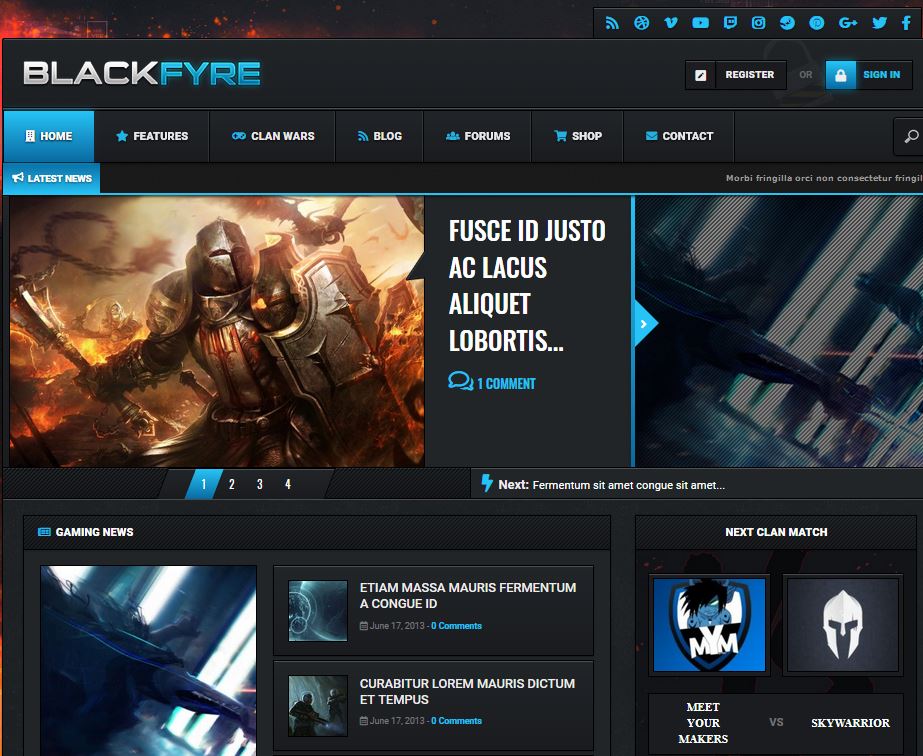923x756 pixels.
Task: Open 0 Comments under Curabitur Lorem article
Action: (456, 721)
